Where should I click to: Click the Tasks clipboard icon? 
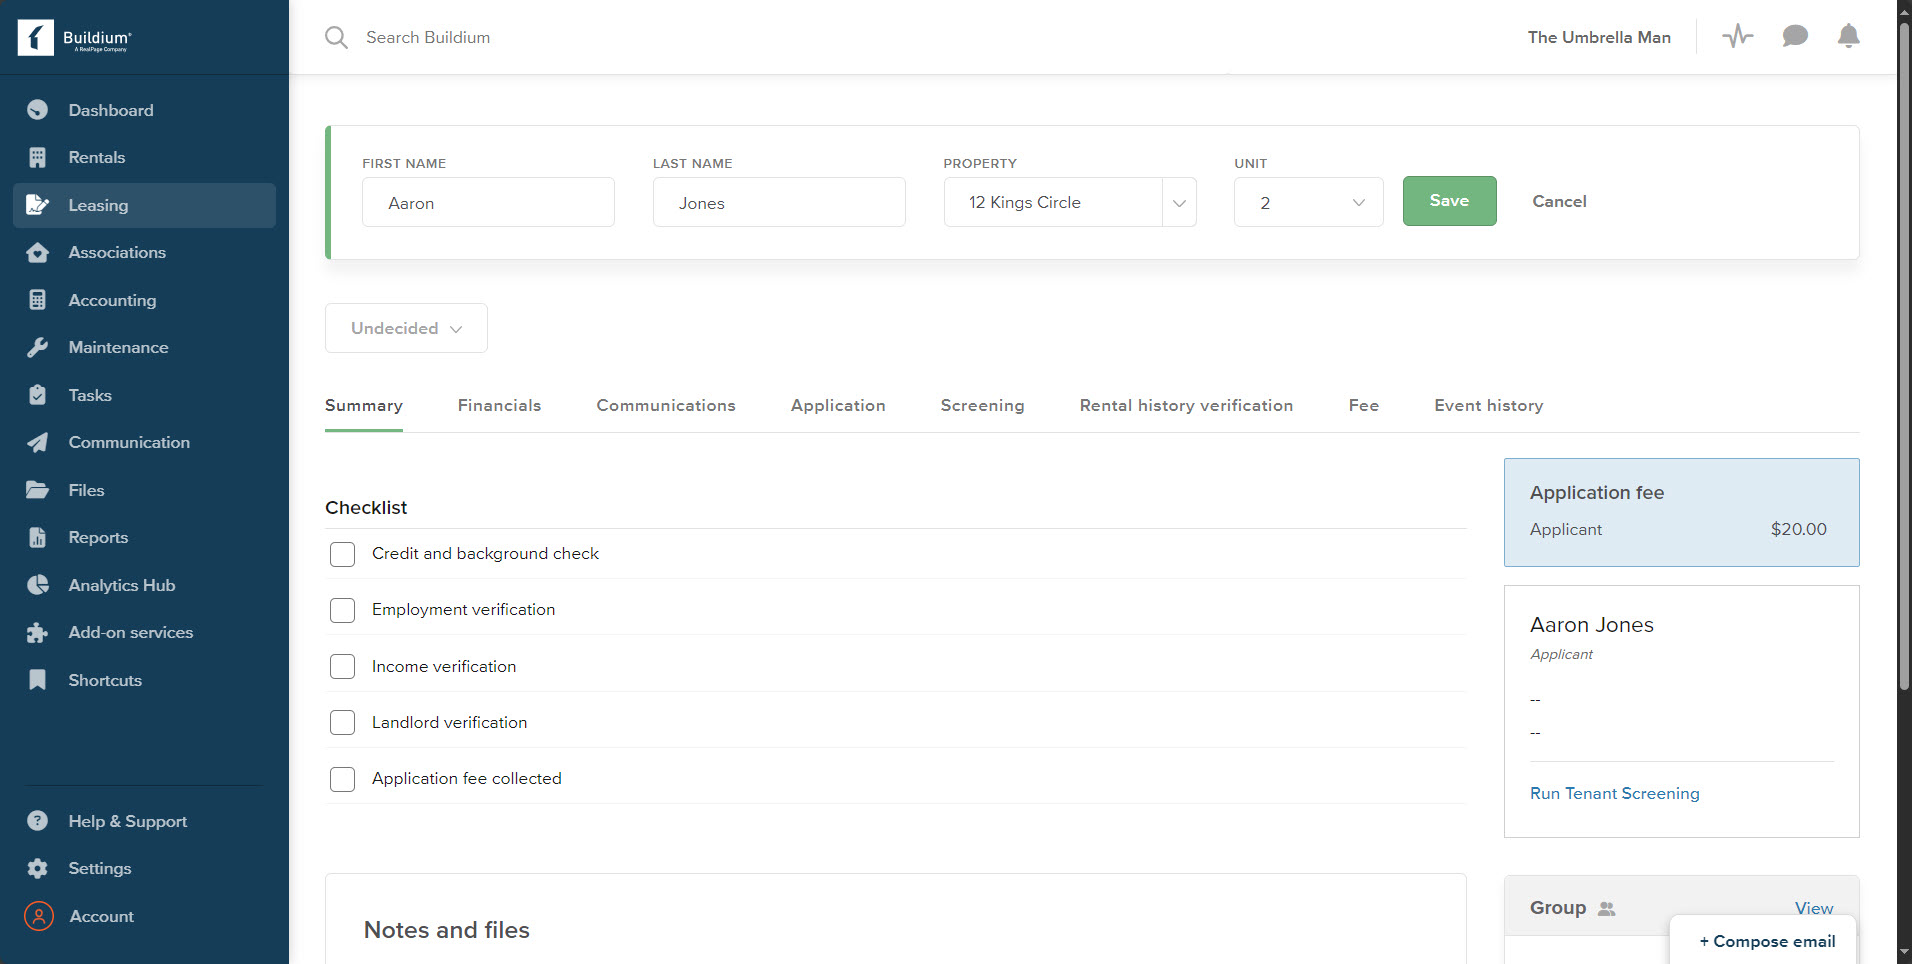coord(38,395)
